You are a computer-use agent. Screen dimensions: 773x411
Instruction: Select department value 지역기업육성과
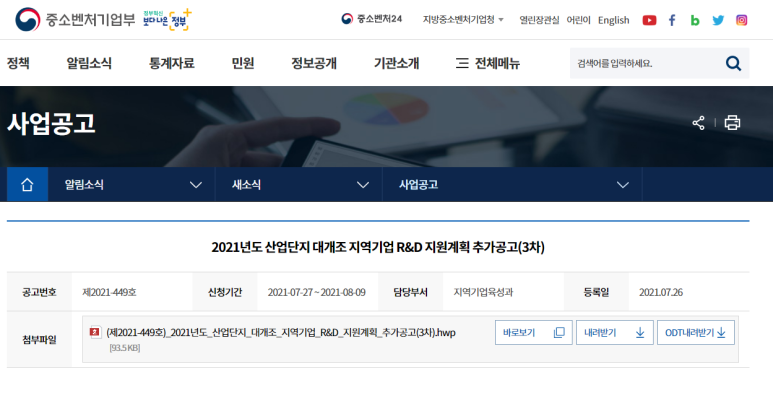pos(483,292)
